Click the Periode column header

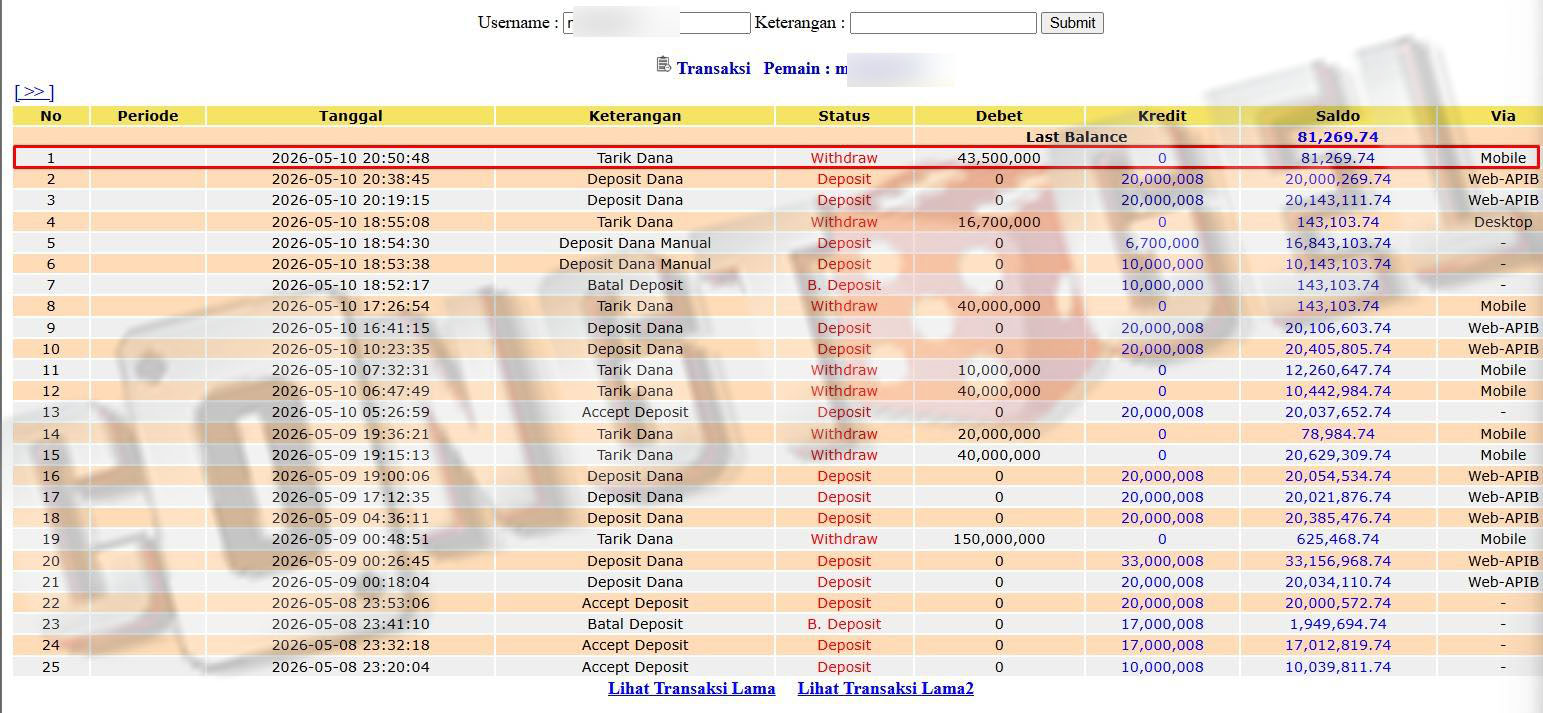148,116
